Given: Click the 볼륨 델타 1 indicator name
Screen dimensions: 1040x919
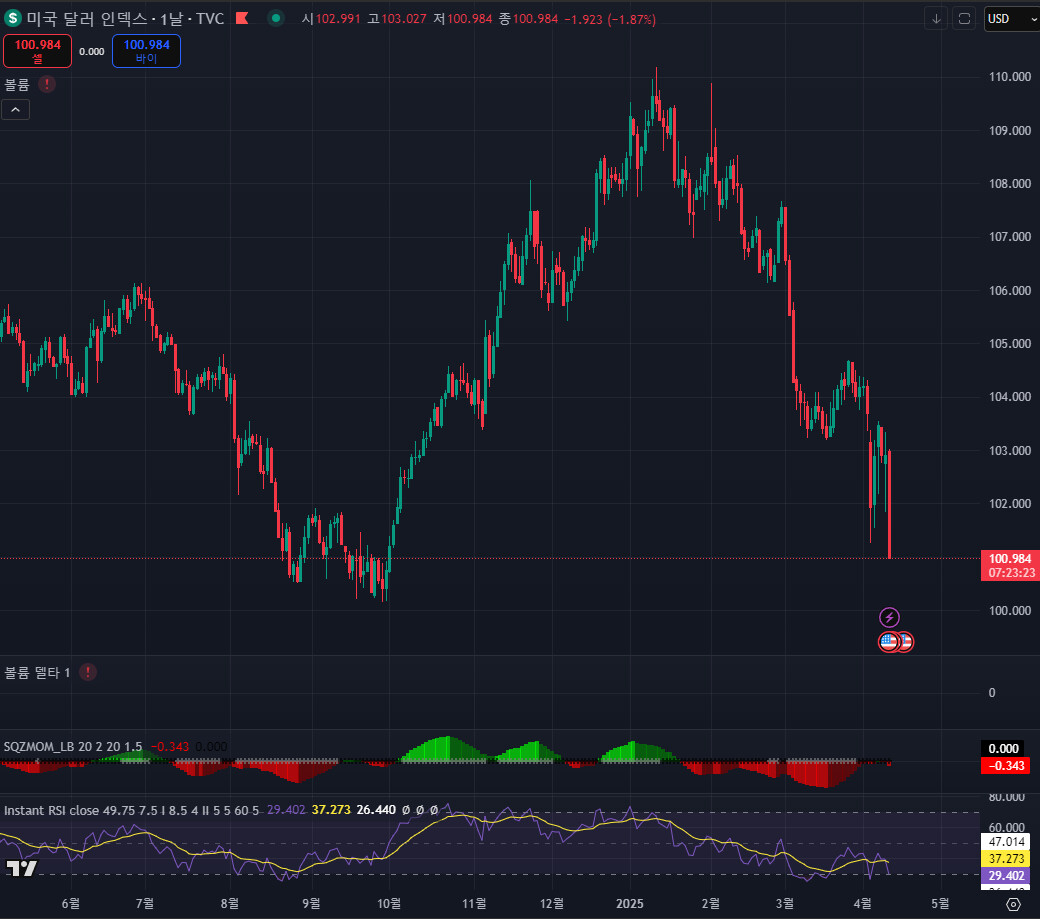Looking at the screenshot, I should (x=37, y=672).
